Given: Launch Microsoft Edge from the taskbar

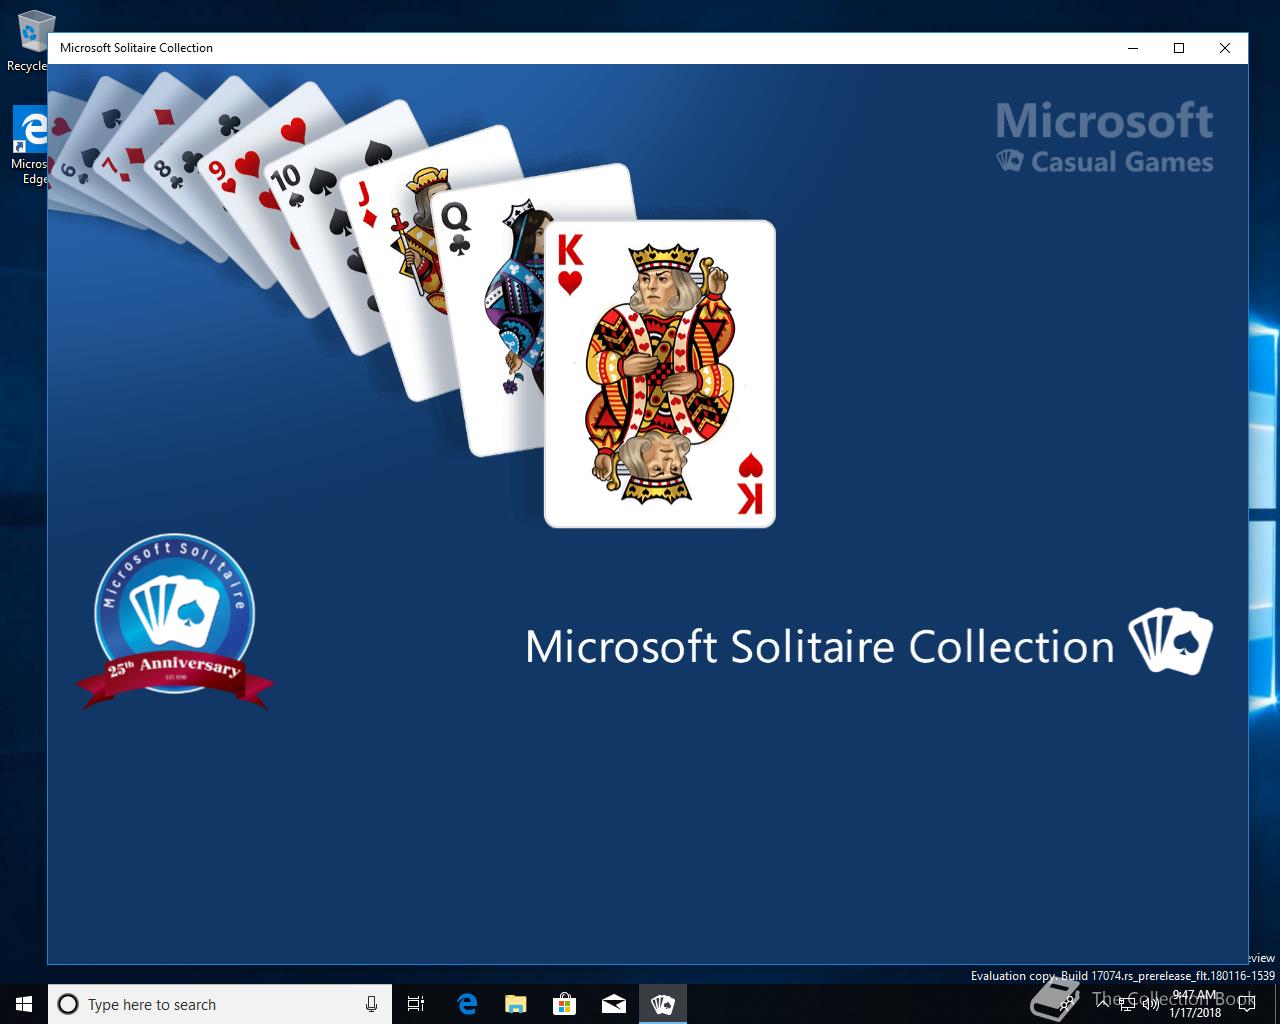Looking at the screenshot, I should (466, 1004).
